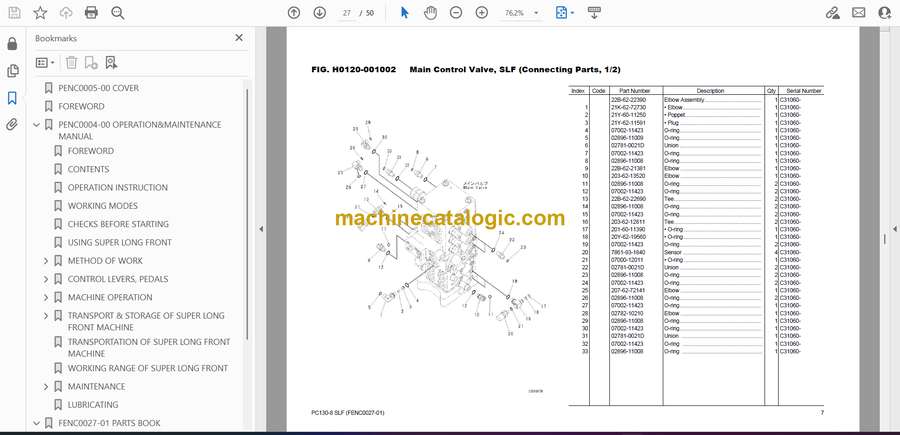Go to the next page arrow
This screenshot has height=435, width=900.
pos(320,13)
